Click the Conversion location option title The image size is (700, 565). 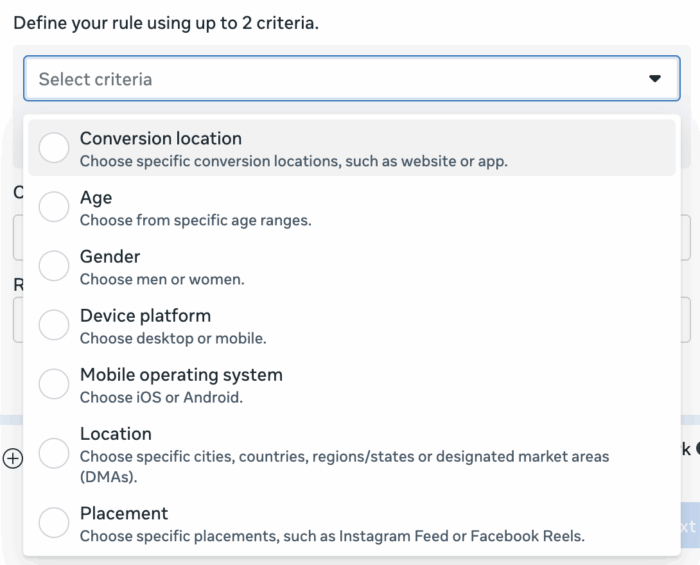(x=160, y=139)
